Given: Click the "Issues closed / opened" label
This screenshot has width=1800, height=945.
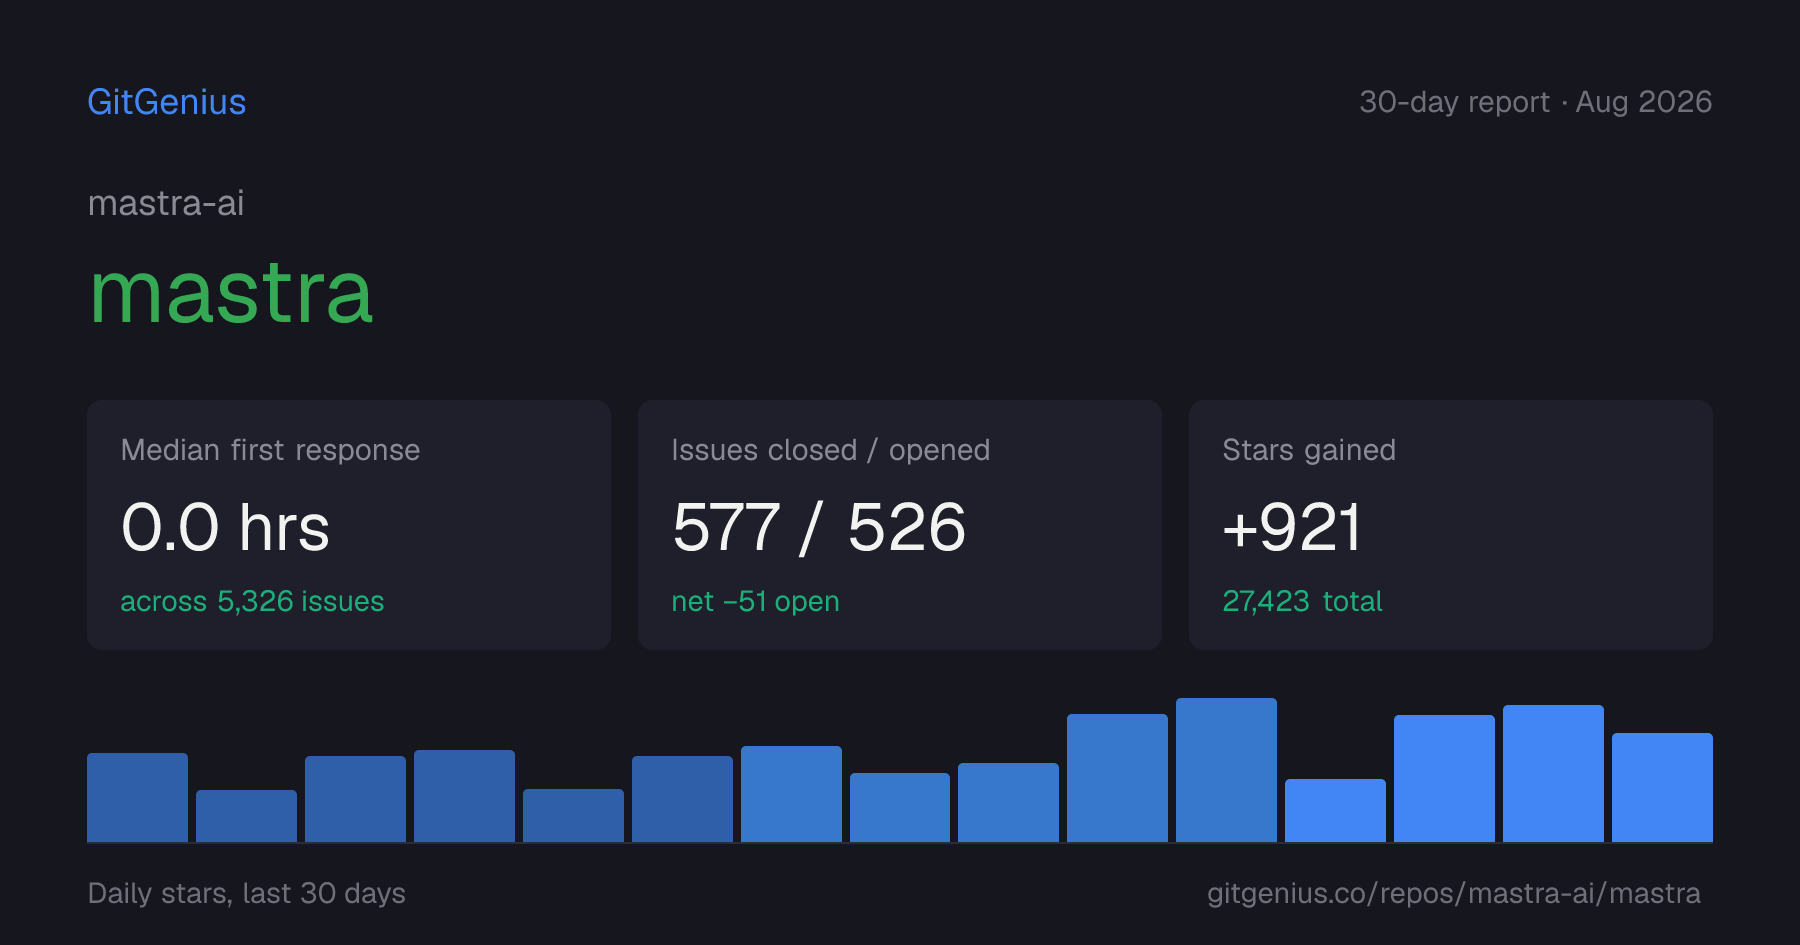Looking at the screenshot, I should 830,450.
